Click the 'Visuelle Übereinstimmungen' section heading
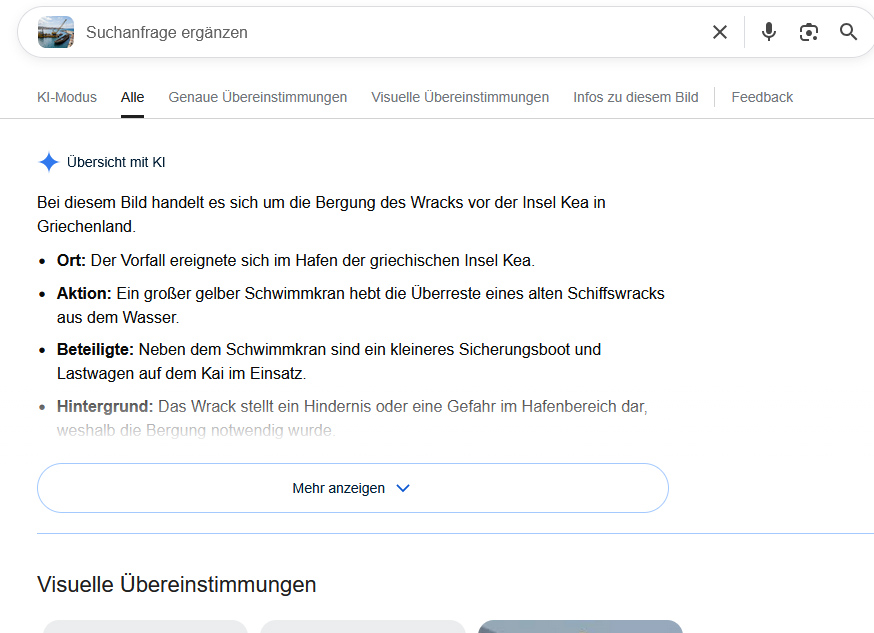This screenshot has width=874, height=633. 176,584
